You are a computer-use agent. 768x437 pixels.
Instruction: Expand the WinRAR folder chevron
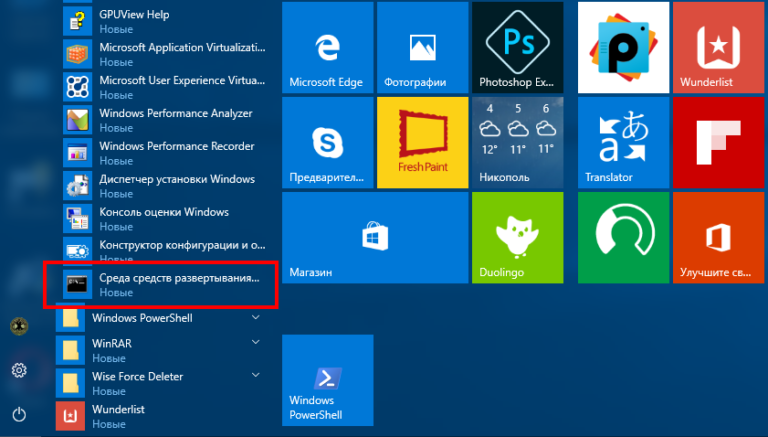pos(256,342)
